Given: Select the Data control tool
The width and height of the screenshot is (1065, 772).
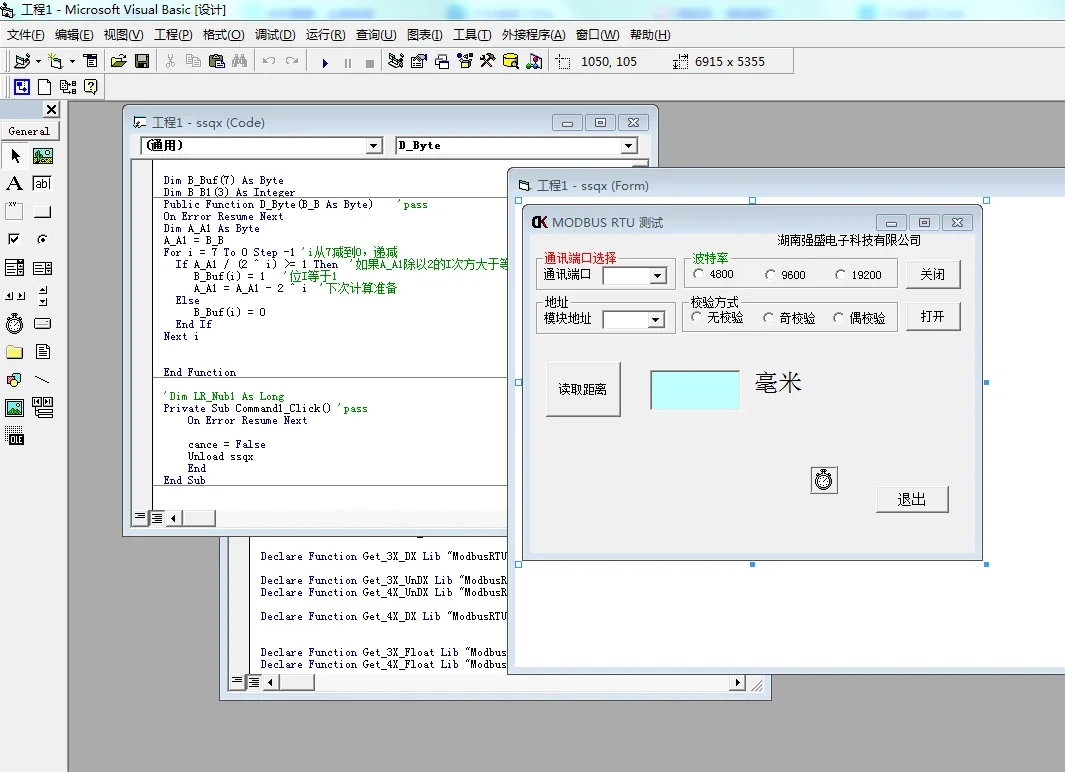Looking at the screenshot, I should [43, 408].
